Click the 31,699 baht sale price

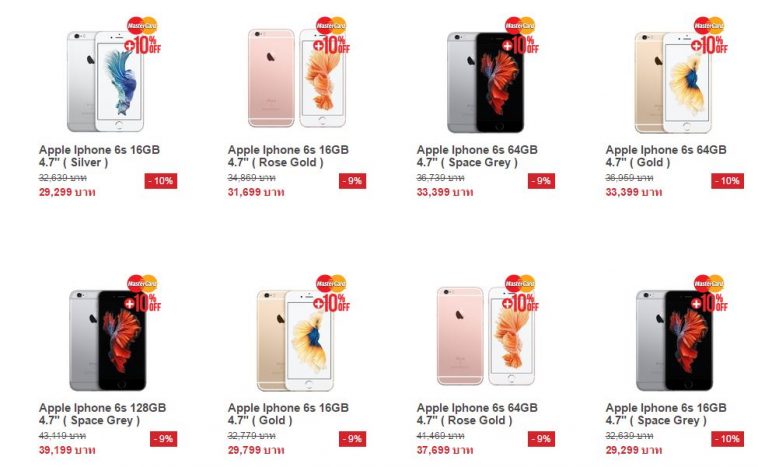(256, 192)
